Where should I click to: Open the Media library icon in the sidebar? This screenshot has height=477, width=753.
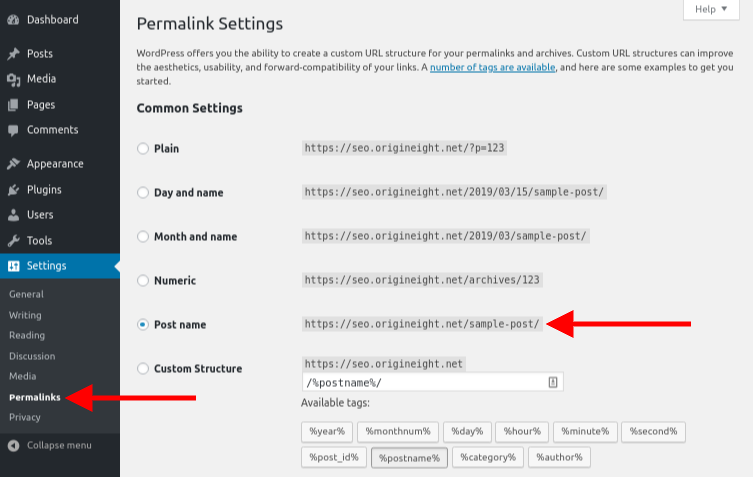click(x=13, y=79)
